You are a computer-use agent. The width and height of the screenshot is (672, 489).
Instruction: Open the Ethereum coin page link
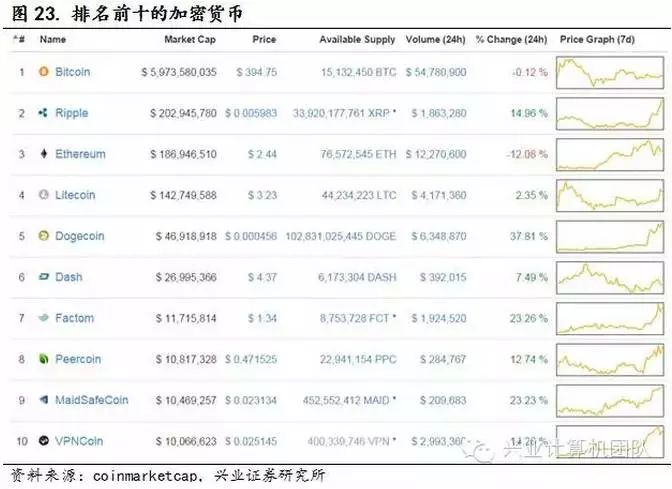(x=80, y=154)
